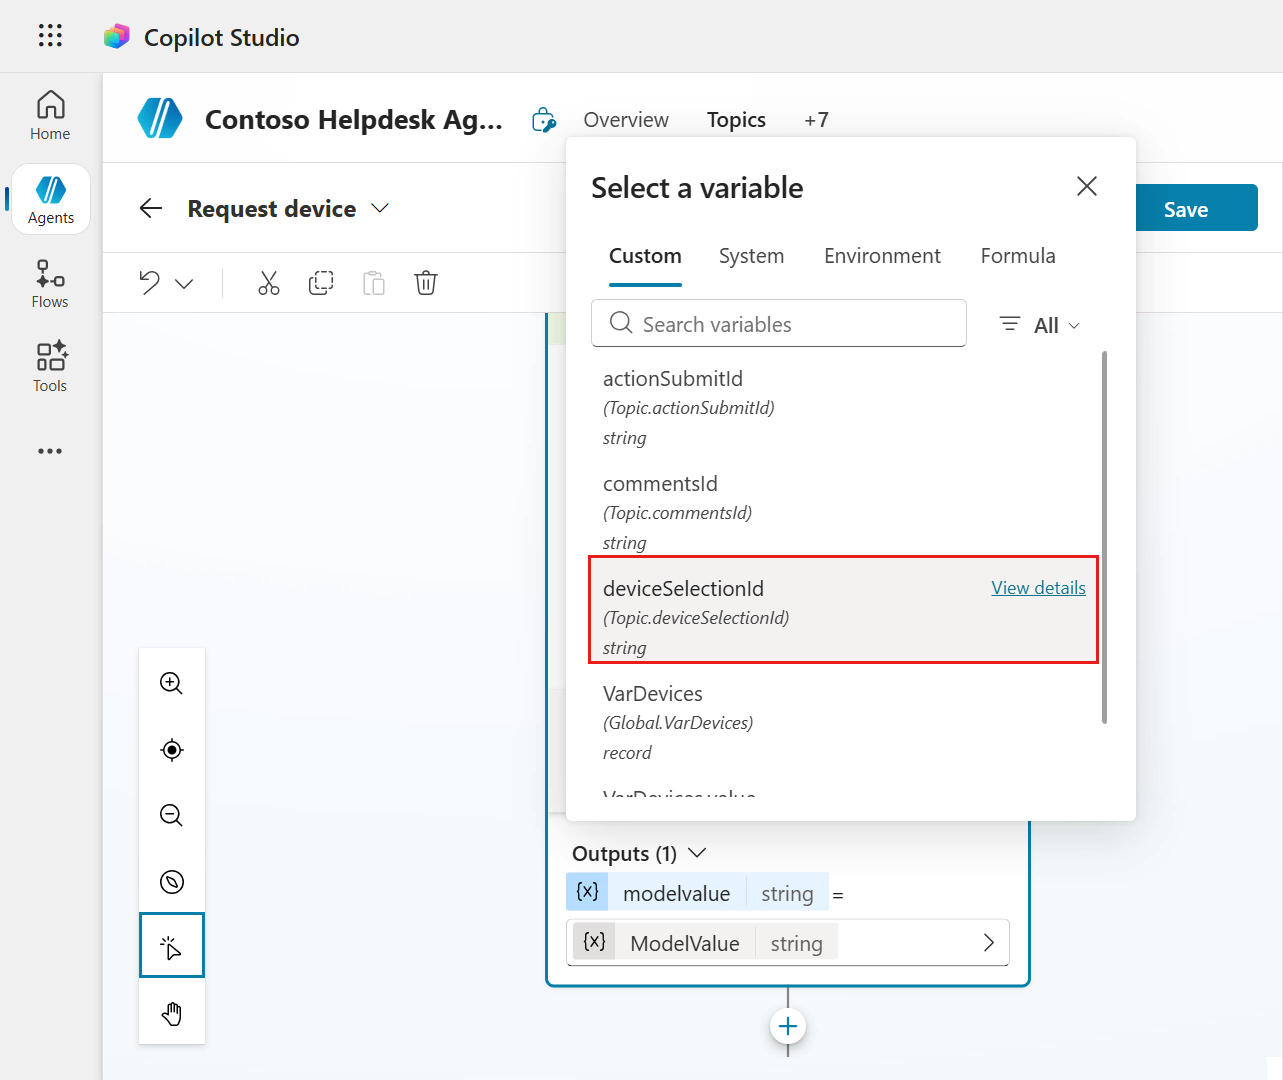Viewport: 1283px width, 1080px height.
Task: Open Tools in the sidebar
Action: point(50,367)
